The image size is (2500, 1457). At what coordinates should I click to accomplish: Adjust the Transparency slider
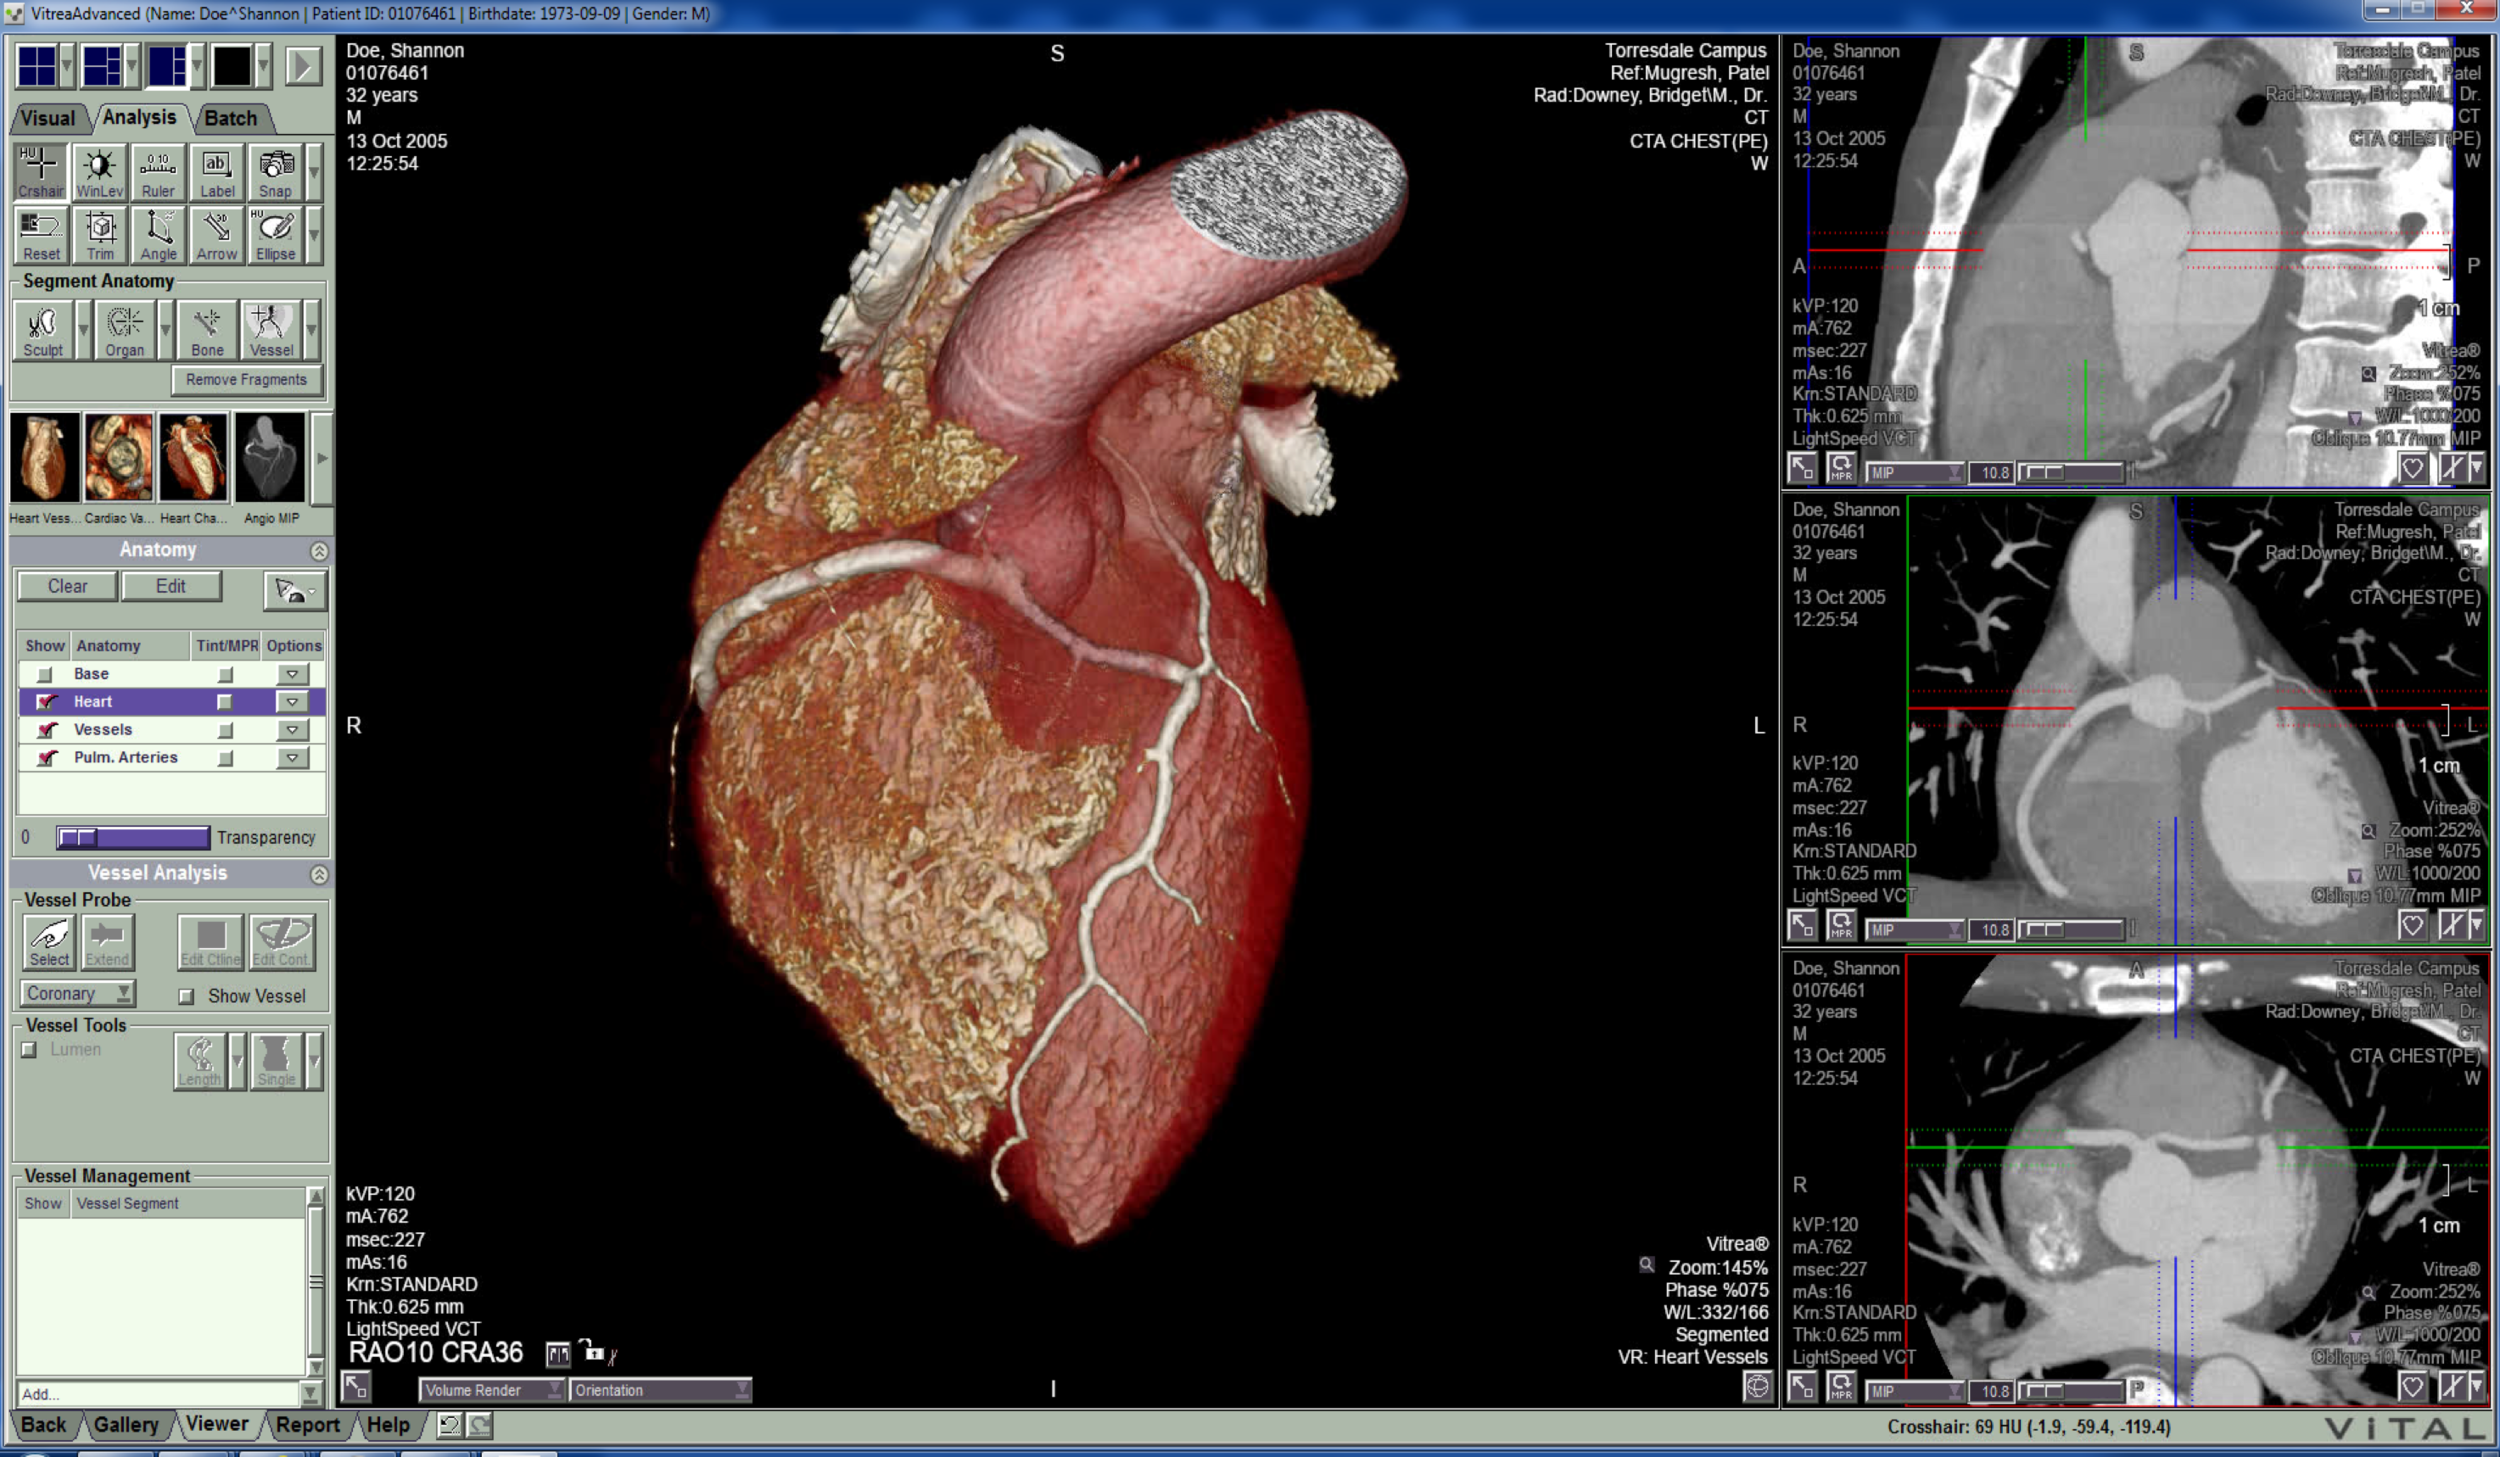132,837
